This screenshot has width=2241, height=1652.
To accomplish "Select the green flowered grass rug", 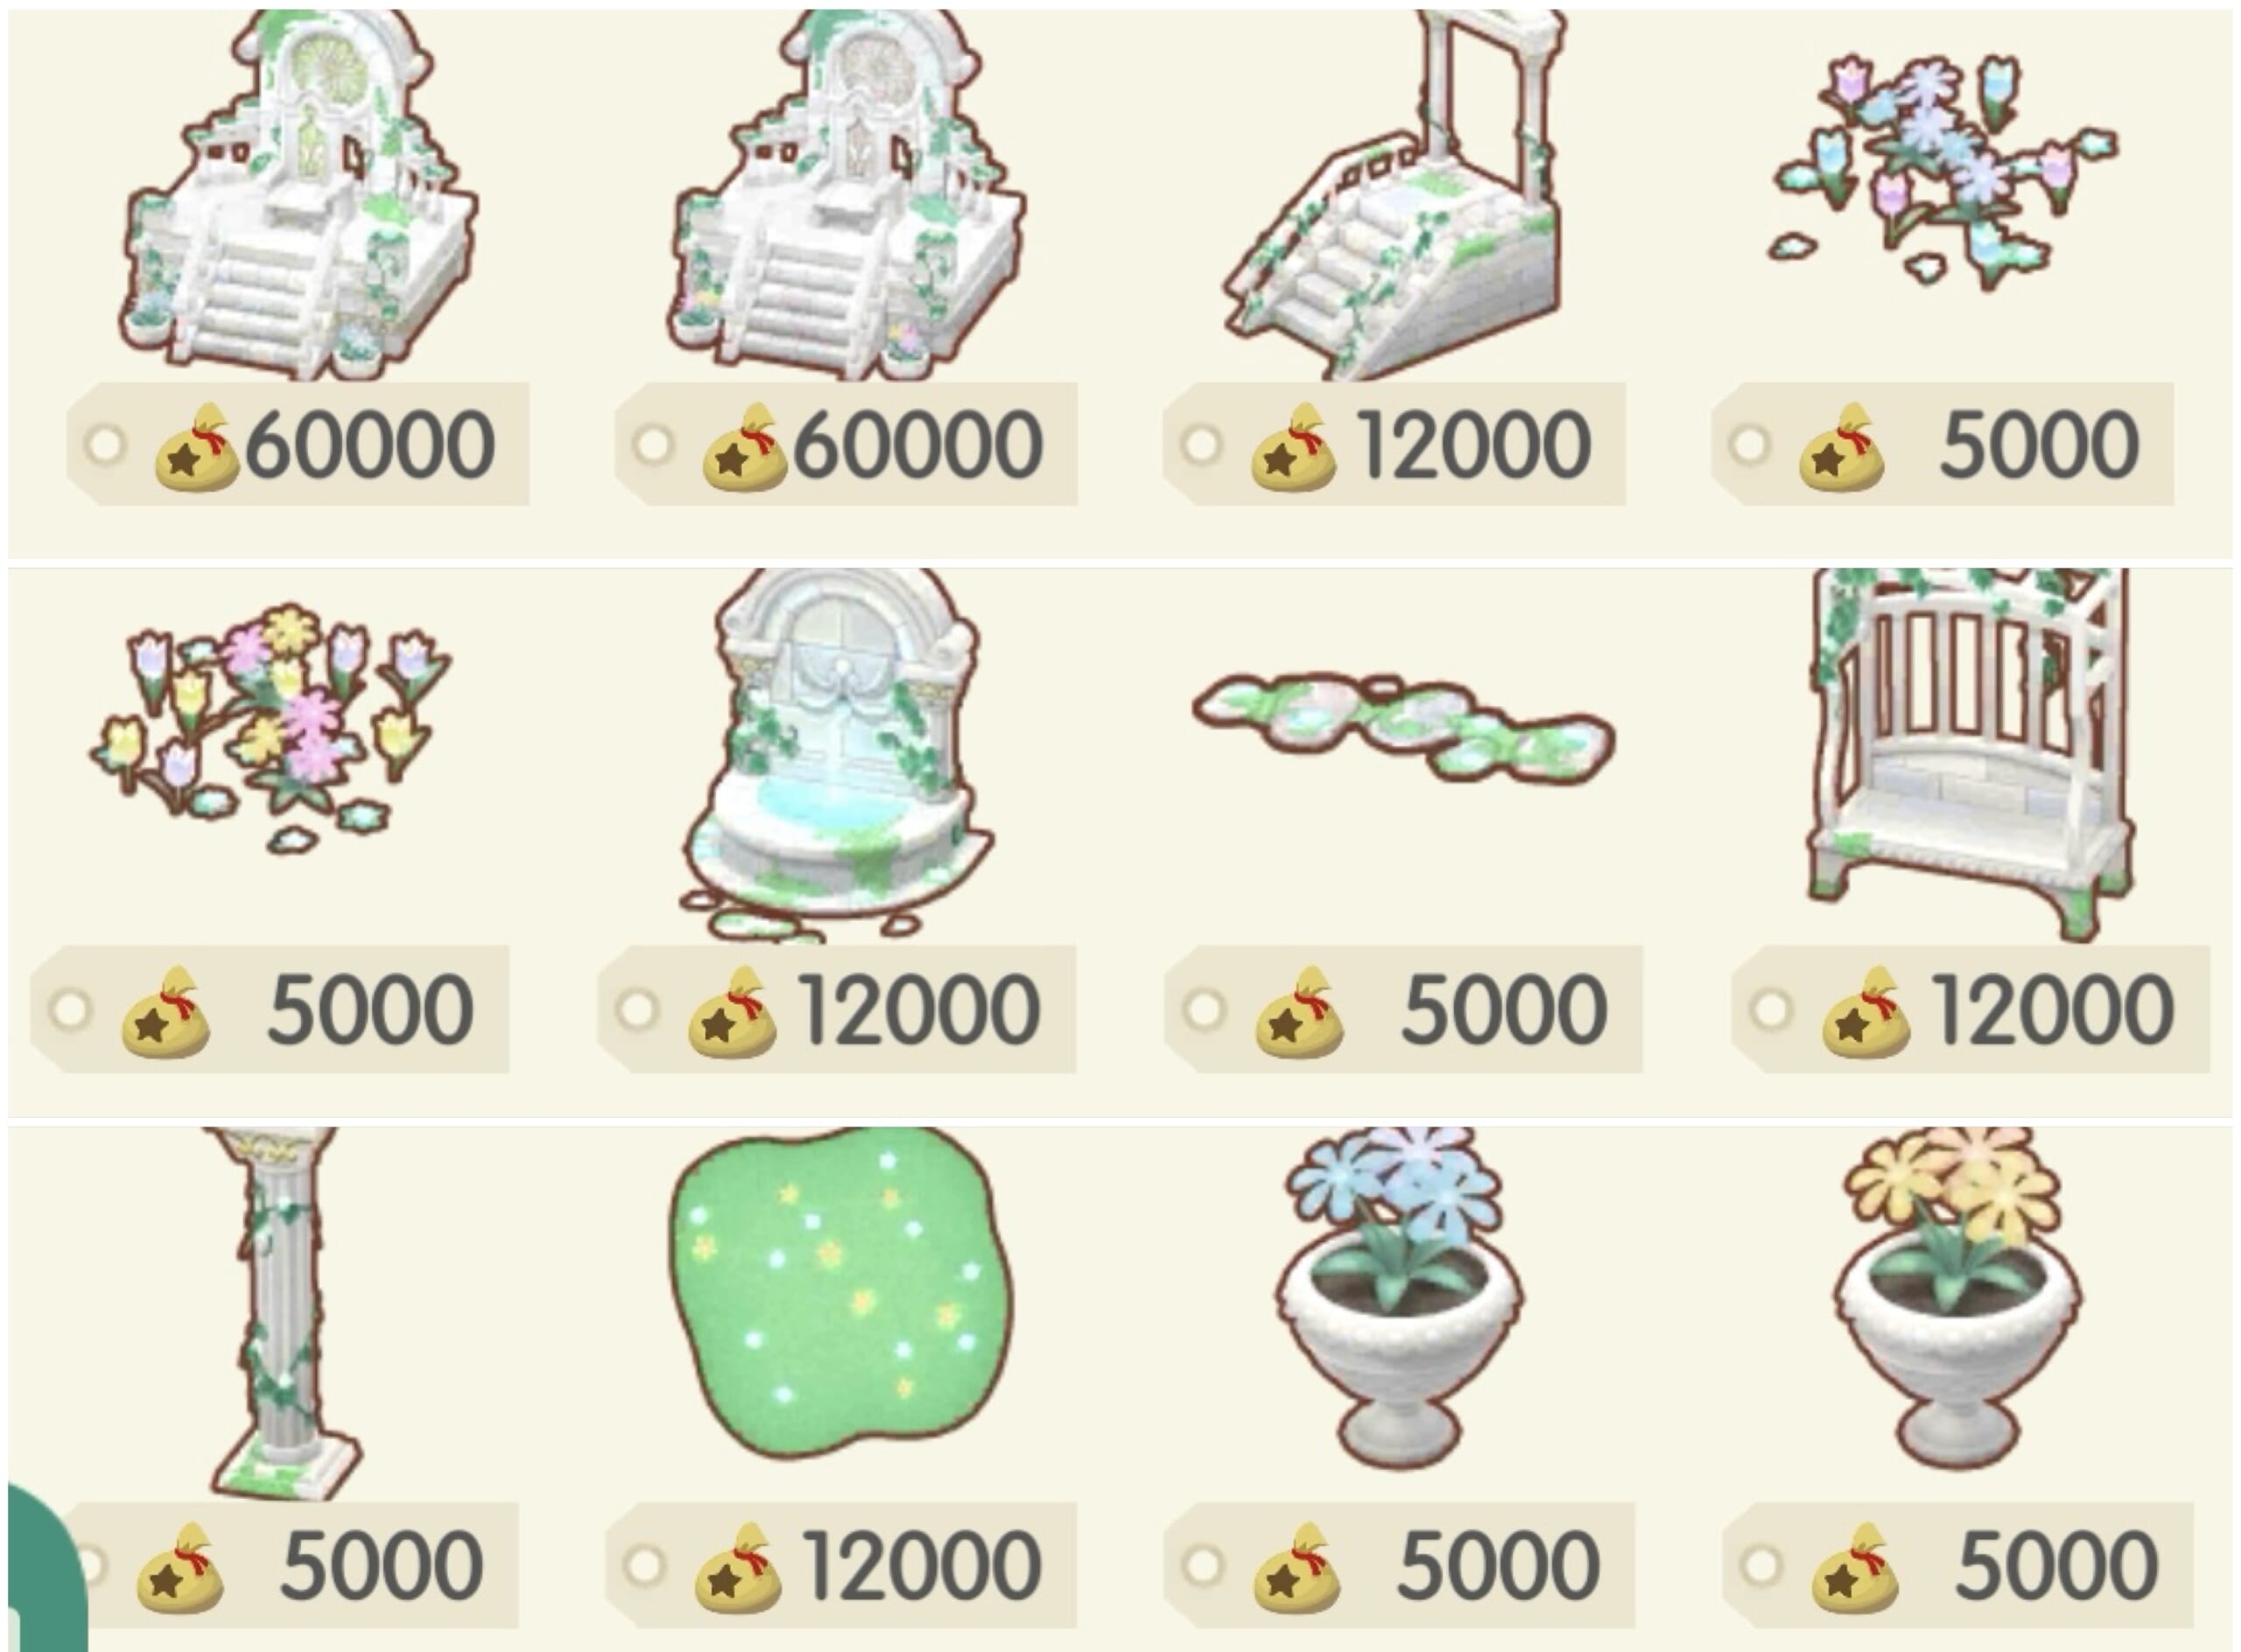I will pos(840,1292).
